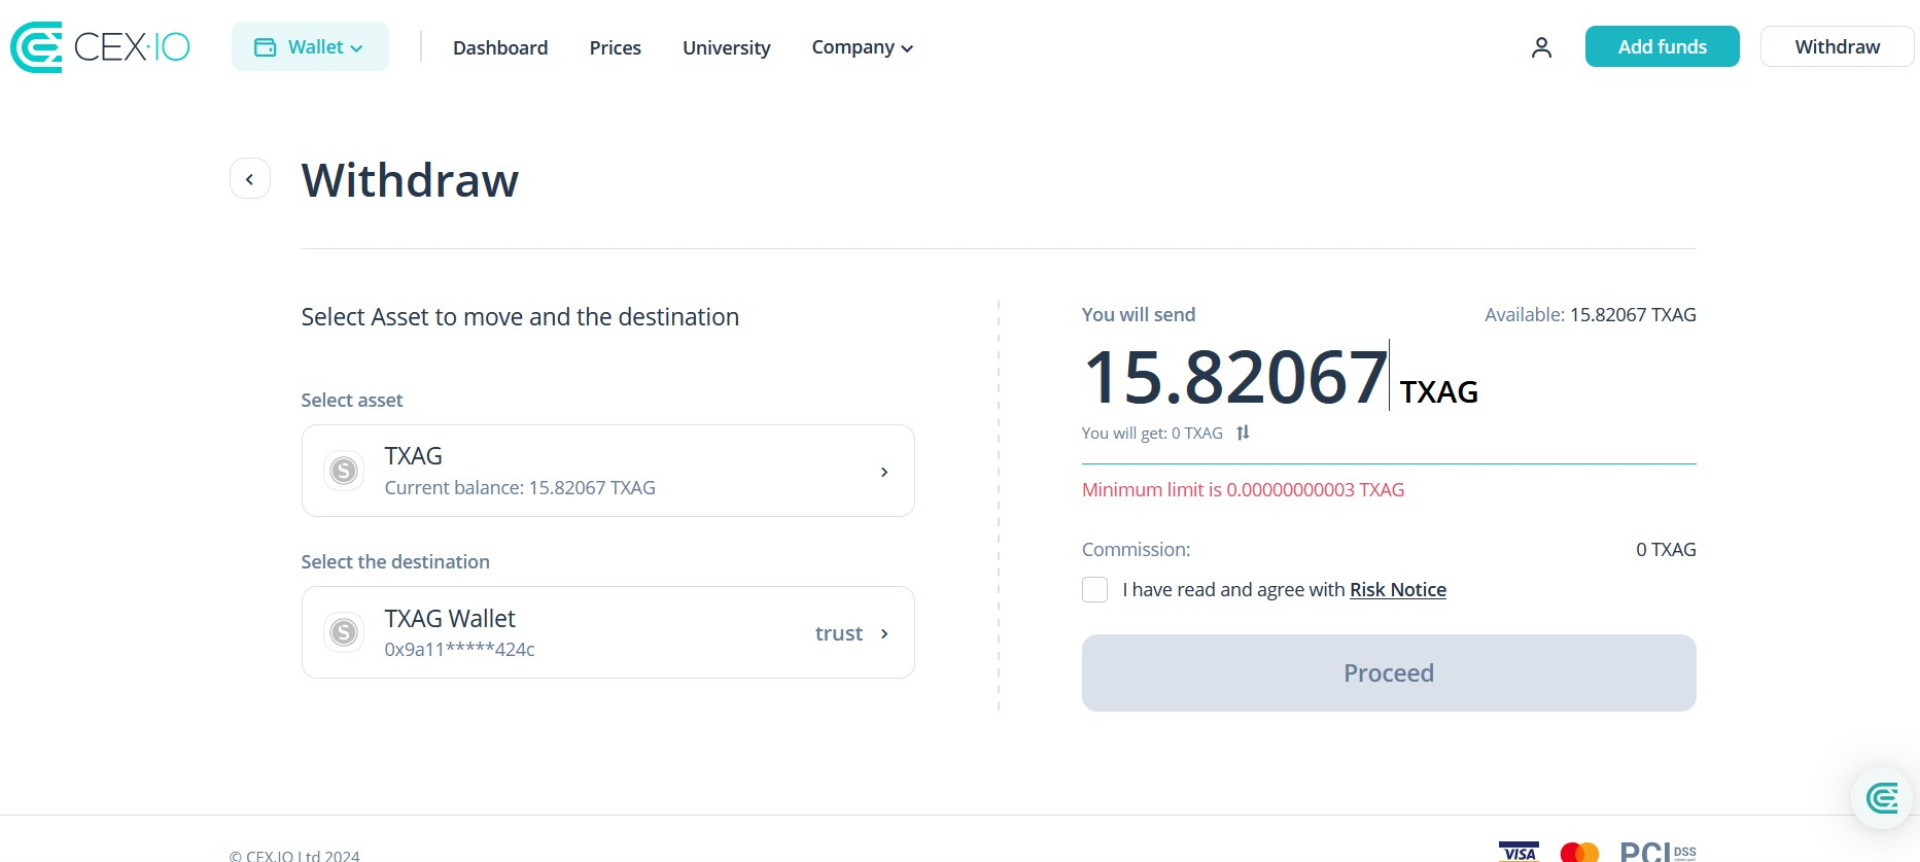The image size is (1920, 862).
Task: Go back using the arrow beside Withdraw
Action: point(250,179)
